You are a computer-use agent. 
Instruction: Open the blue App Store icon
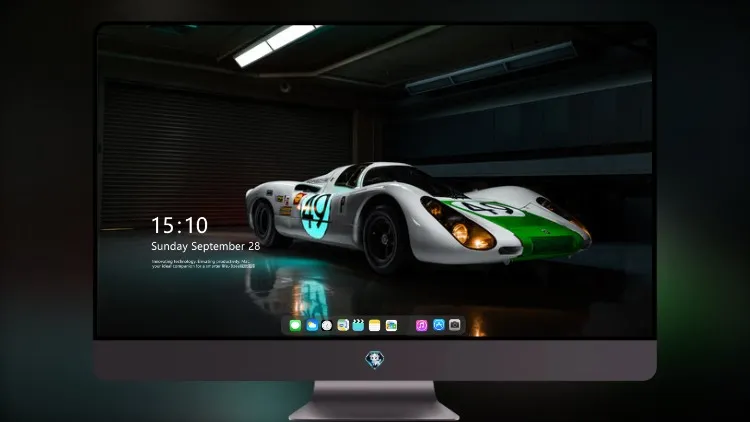[439, 325]
